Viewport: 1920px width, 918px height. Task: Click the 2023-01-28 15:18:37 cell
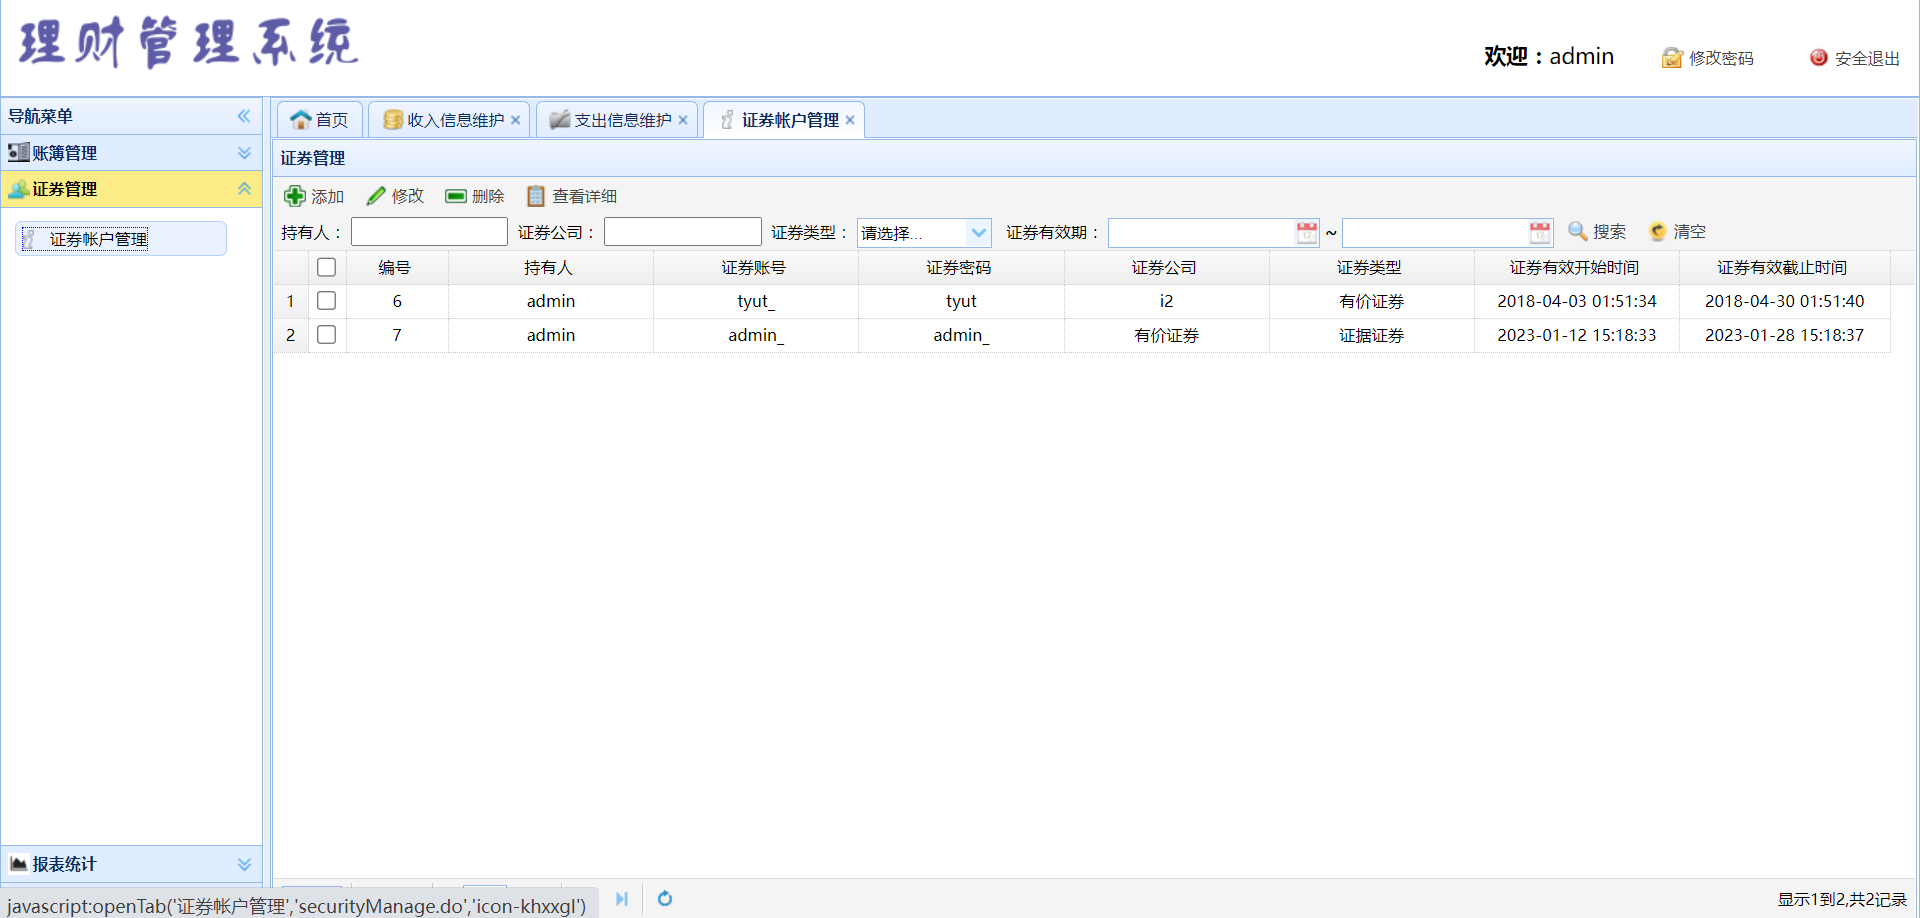1785,335
